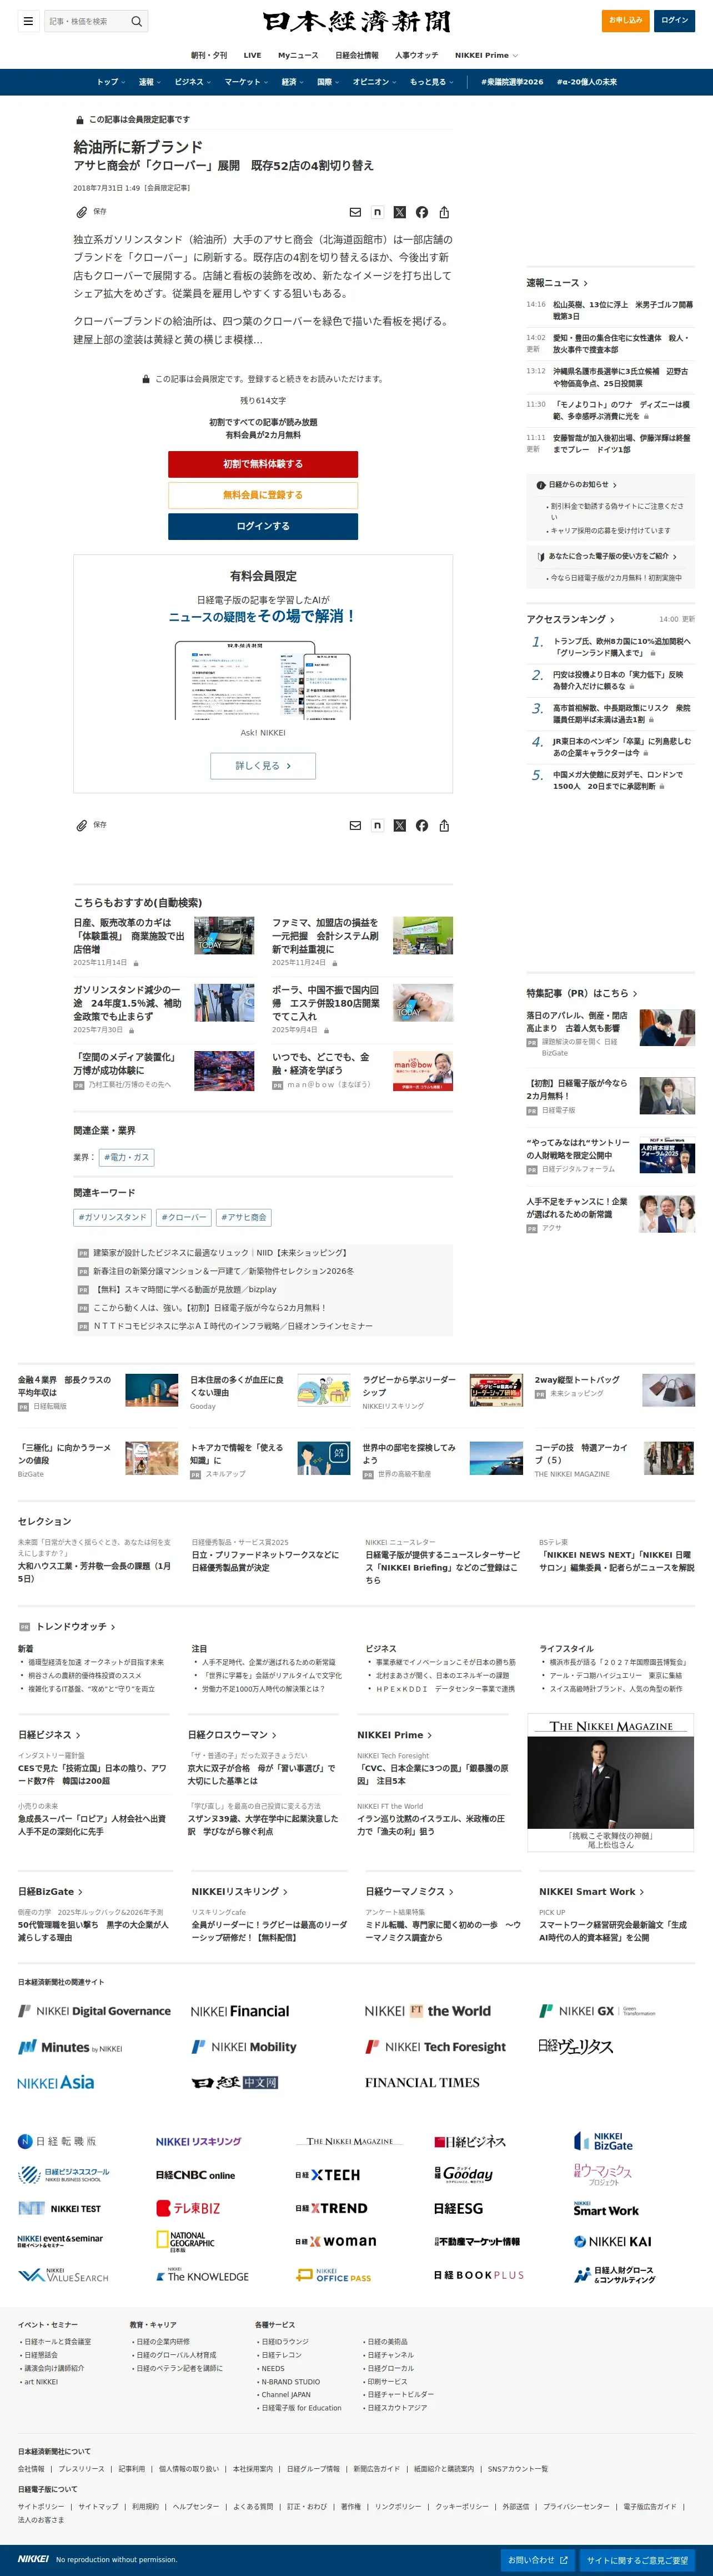This screenshot has width=713, height=2576.
Task: Share on note, bottom icon
Action: click(377, 825)
